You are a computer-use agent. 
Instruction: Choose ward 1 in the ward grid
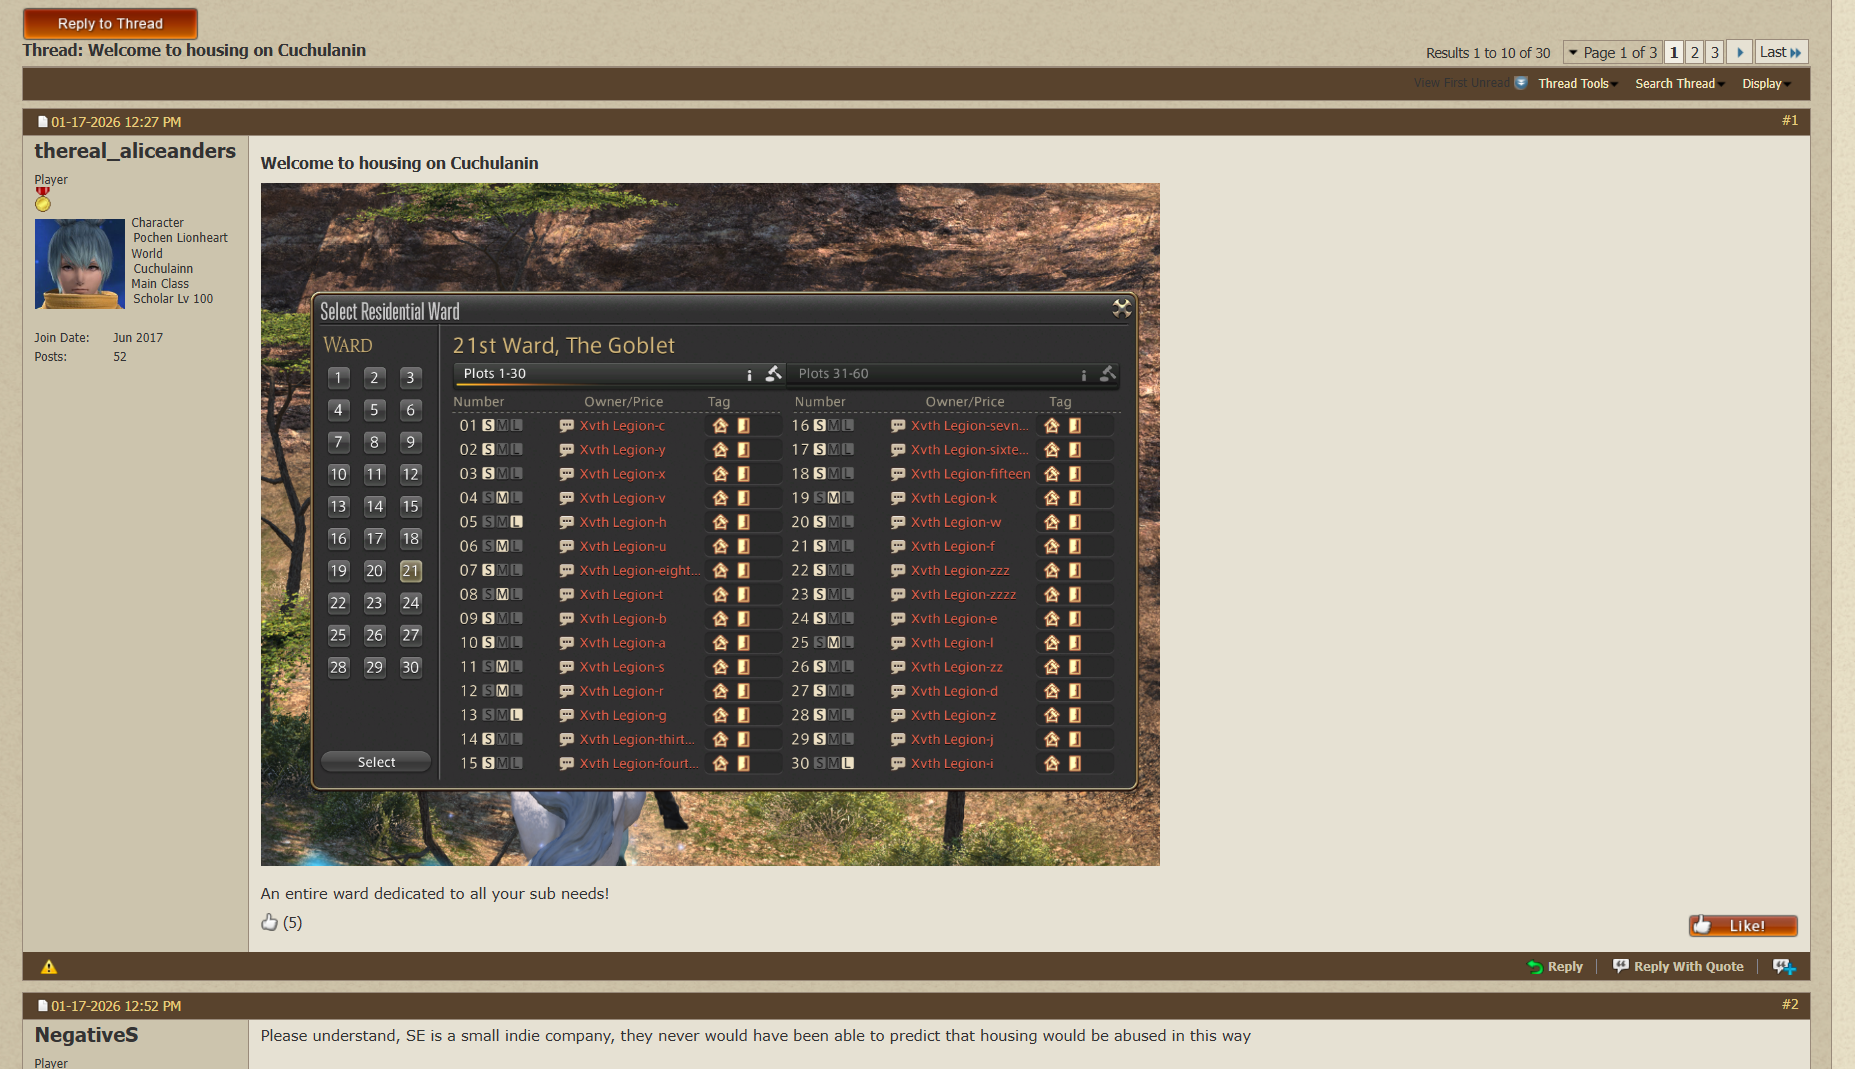tap(339, 378)
